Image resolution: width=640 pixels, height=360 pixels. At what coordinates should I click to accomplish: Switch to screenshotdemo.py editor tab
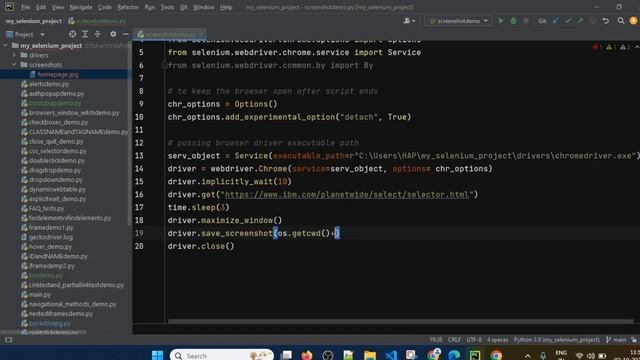[x=170, y=35]
